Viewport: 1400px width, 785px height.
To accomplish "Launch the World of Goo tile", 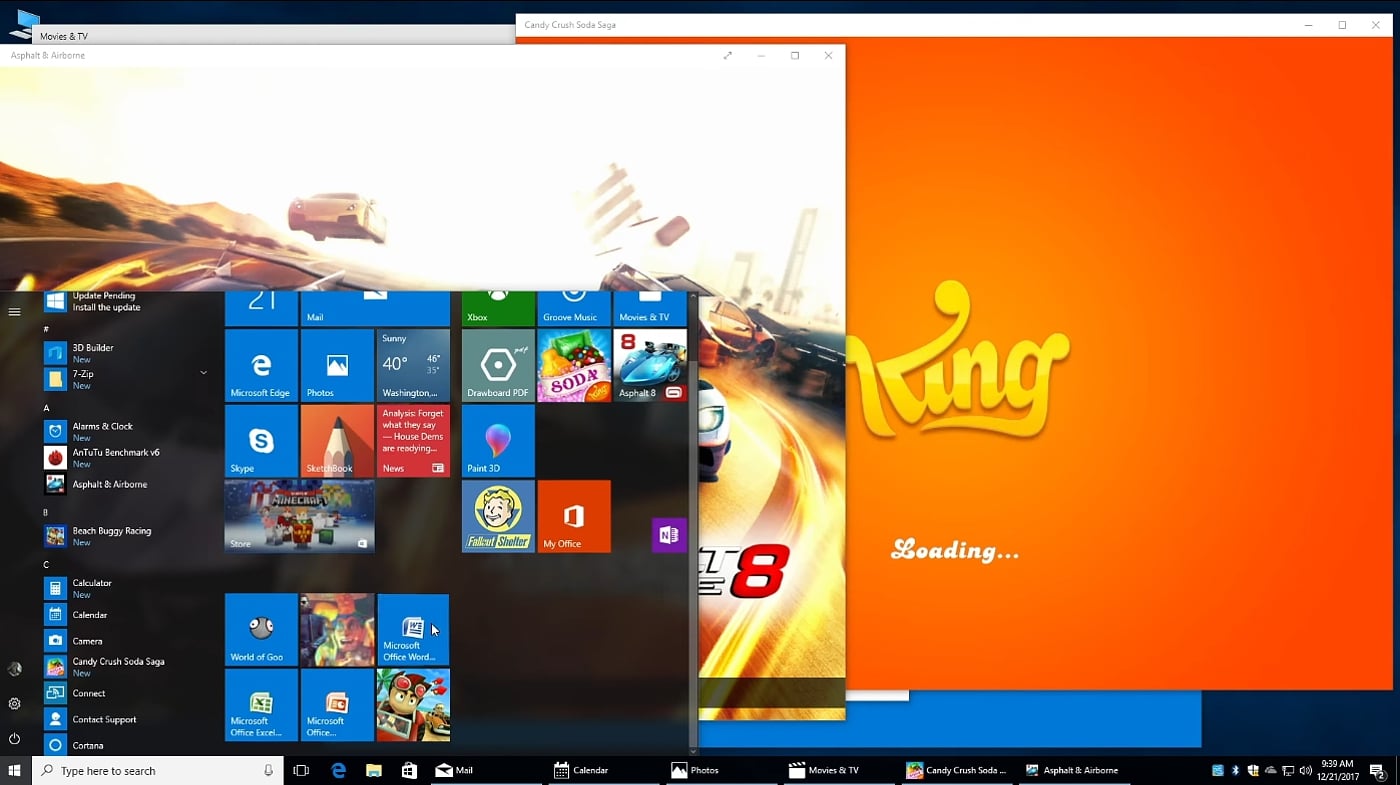I will (x=261, y=630).
